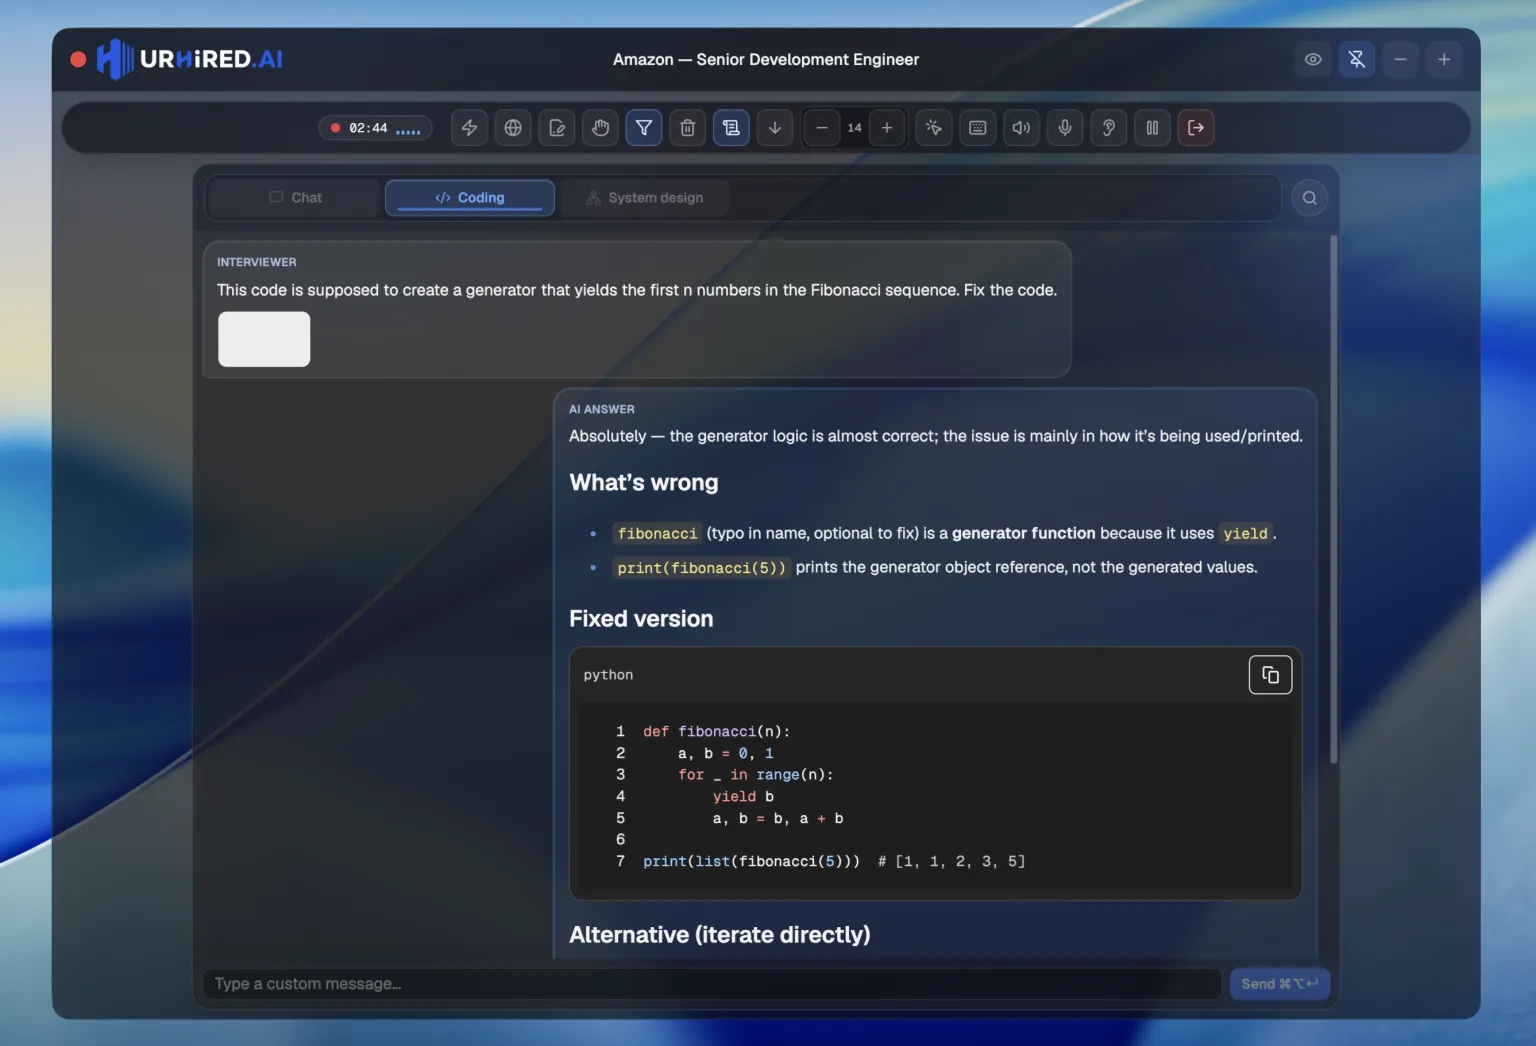Toggle the eye visibility icon
This screenshot has width=1536, height=1046.
click(1313, 60)
